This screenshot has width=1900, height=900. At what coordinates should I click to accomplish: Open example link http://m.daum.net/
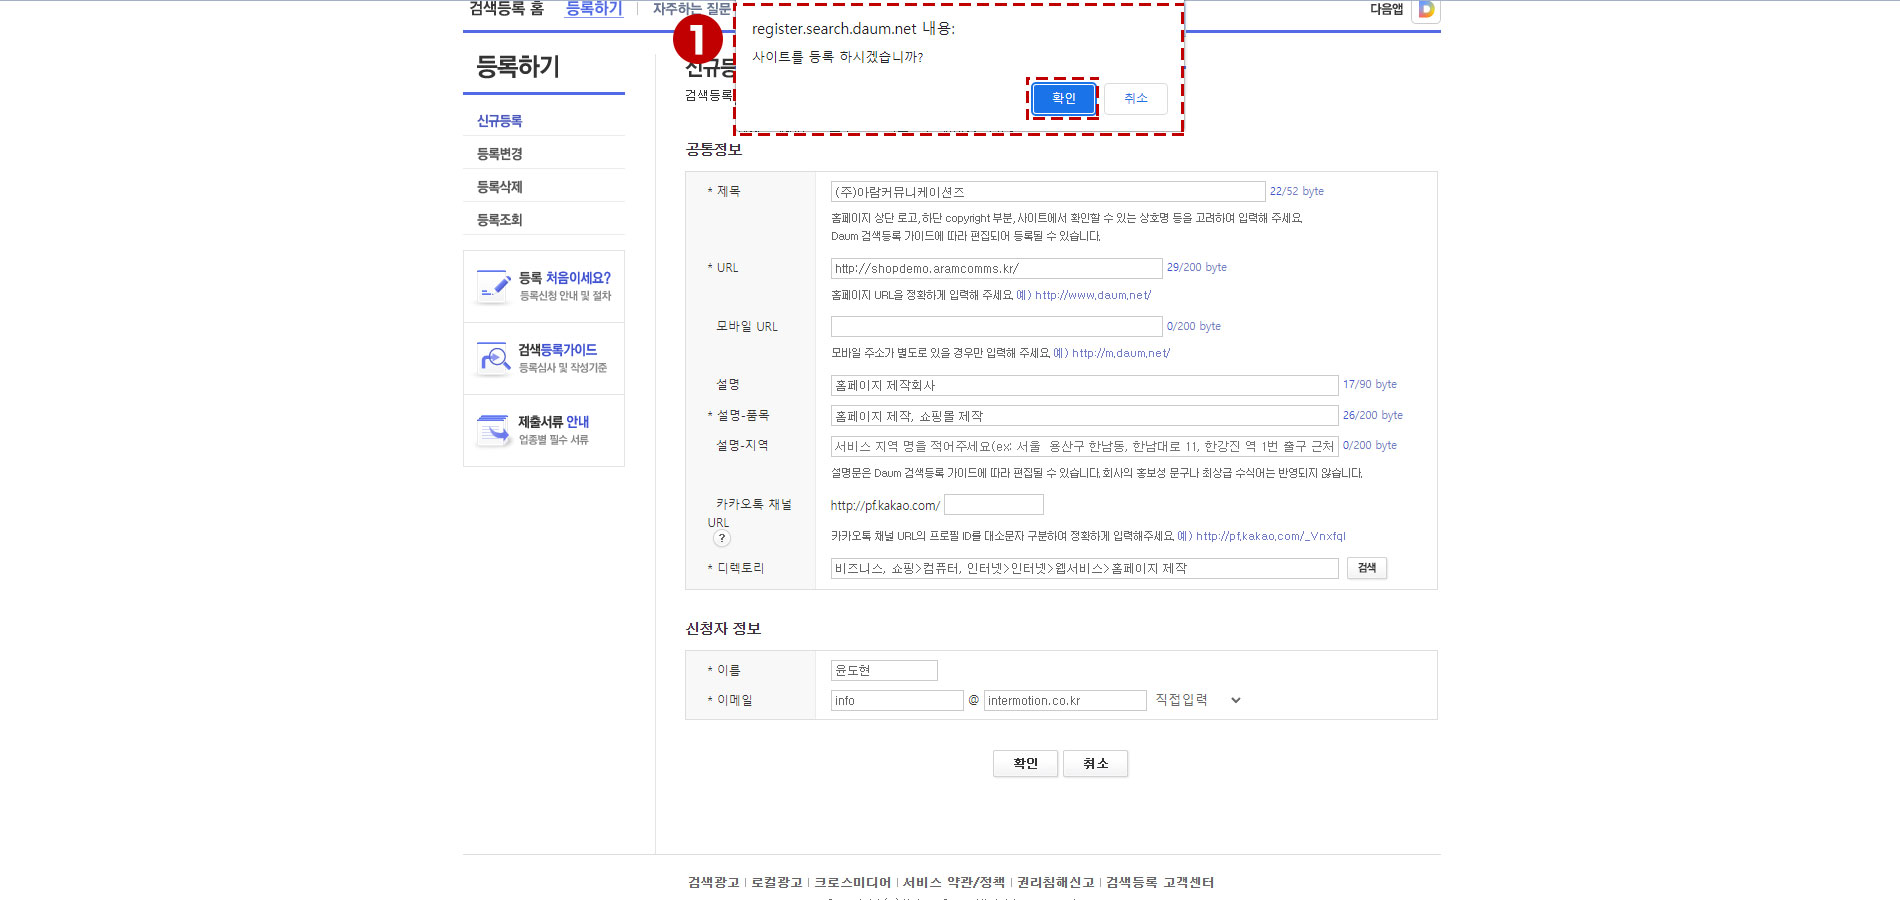tap(1121, 353)
